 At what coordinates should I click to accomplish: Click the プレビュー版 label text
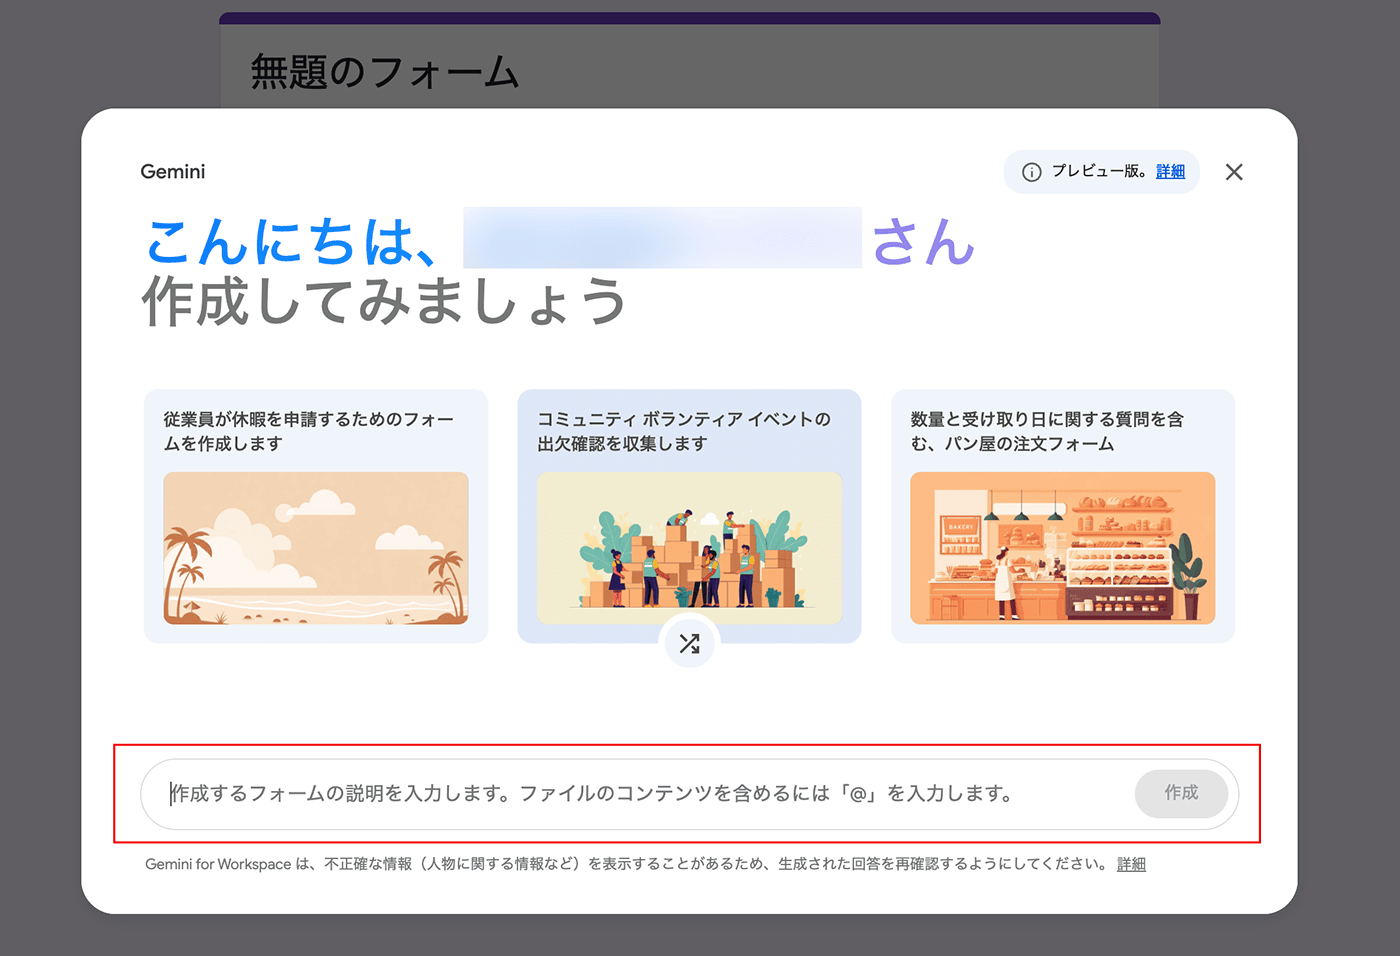pyautogui.click(x=1098, y=172)
